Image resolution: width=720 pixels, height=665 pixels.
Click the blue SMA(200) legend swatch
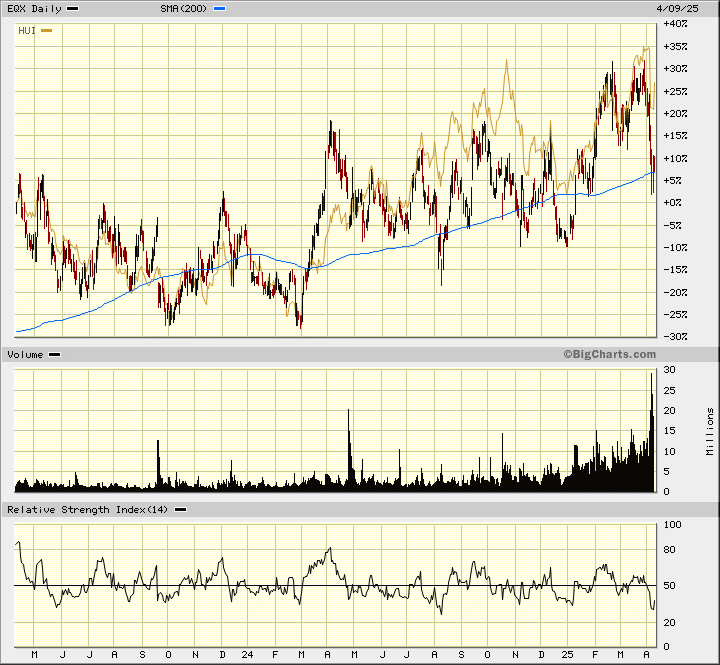coord(219,9)
